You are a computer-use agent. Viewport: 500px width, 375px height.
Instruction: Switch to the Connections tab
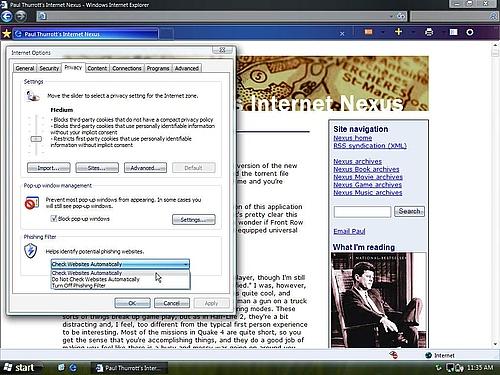click(127, 68)
